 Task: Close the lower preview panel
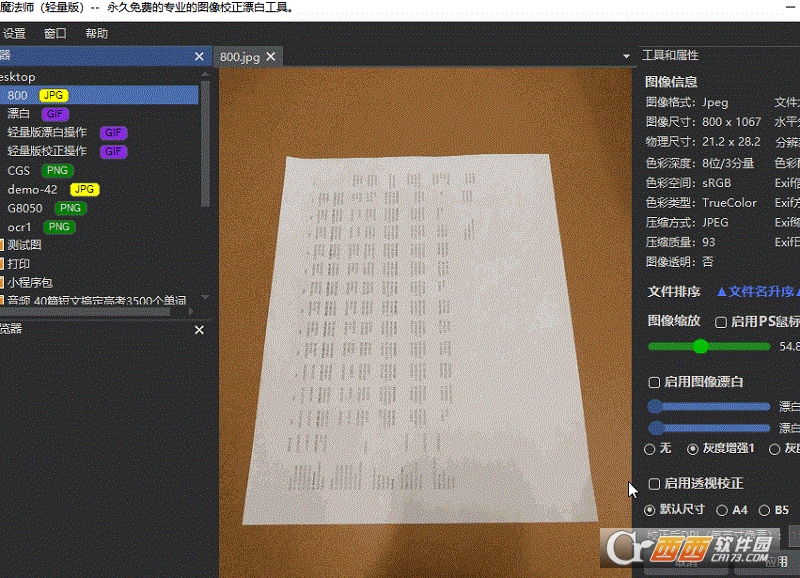199,330
